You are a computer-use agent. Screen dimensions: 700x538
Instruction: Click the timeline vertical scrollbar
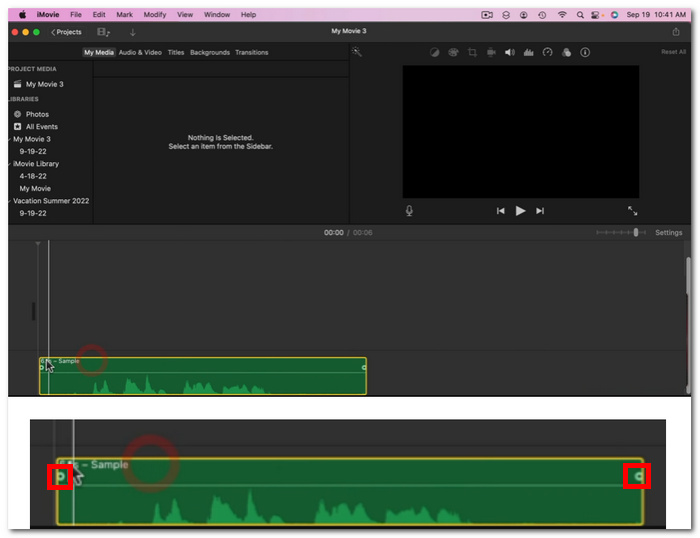(688, 326)
